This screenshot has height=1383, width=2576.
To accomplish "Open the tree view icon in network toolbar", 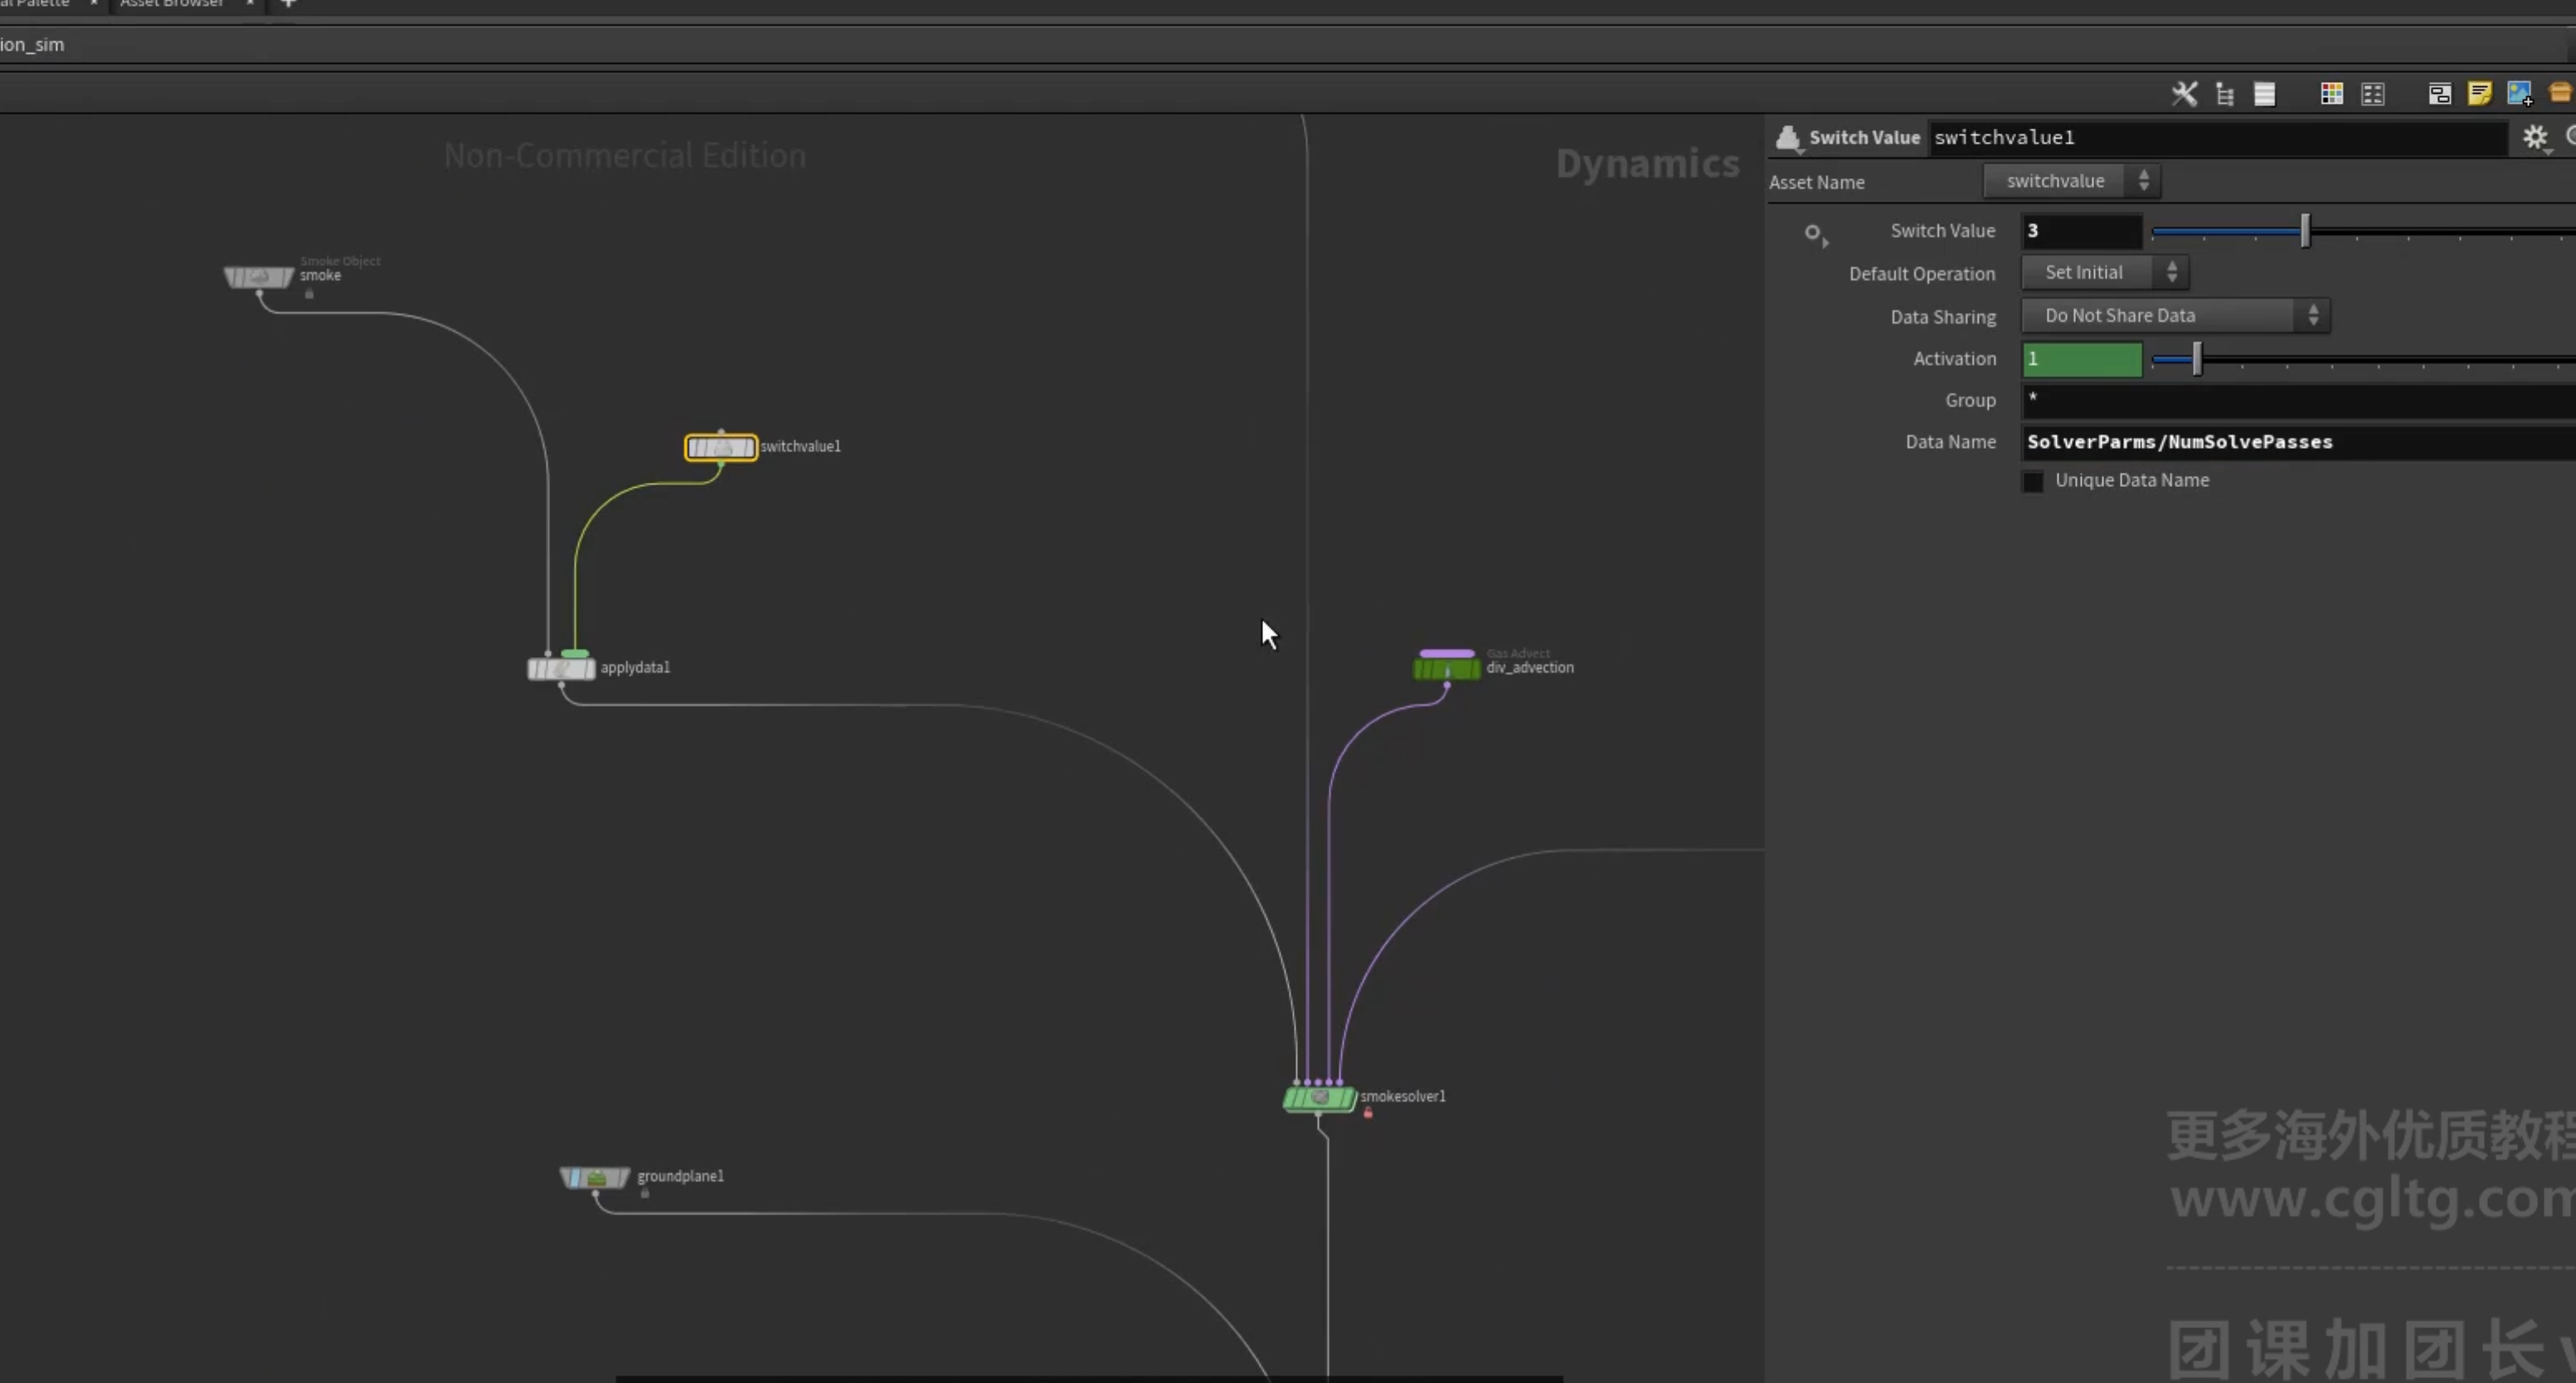I will pos(2225,94).
